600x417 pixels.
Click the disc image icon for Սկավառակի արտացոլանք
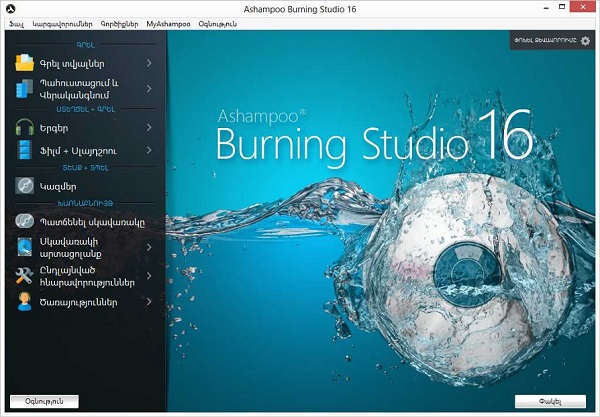[24, 247]
